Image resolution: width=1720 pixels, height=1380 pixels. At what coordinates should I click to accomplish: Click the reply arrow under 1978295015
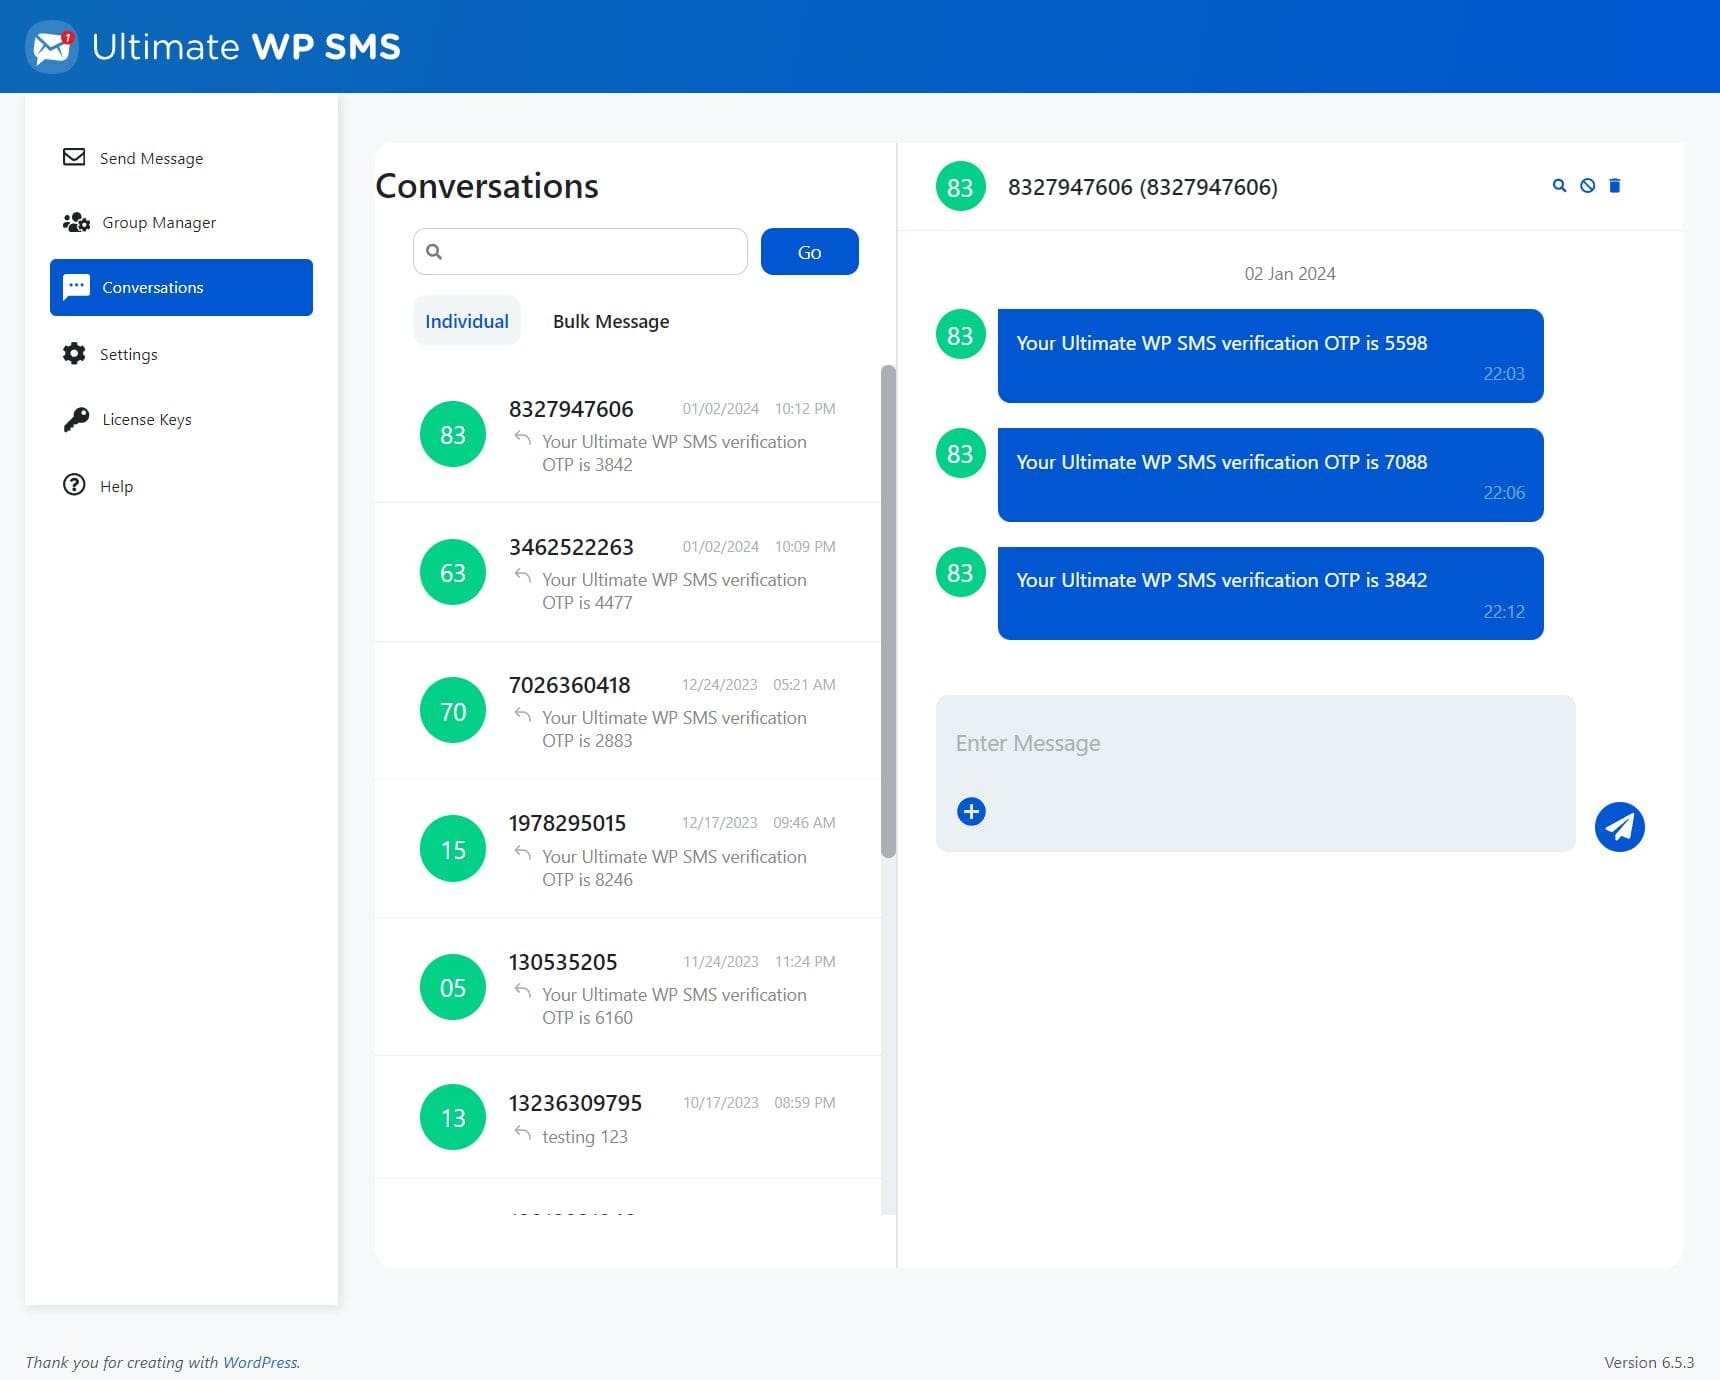522,853
